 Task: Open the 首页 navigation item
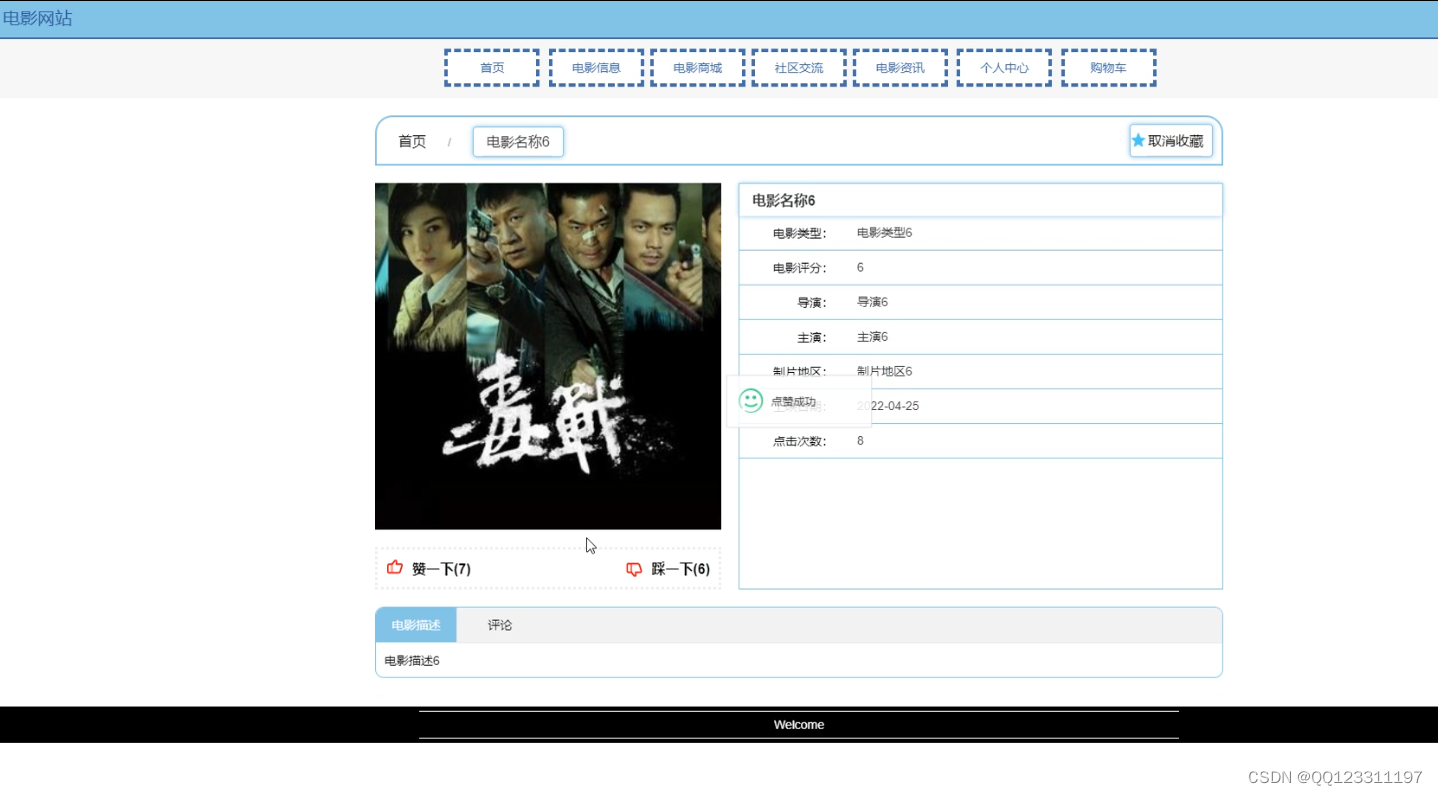tap(492, 68)
